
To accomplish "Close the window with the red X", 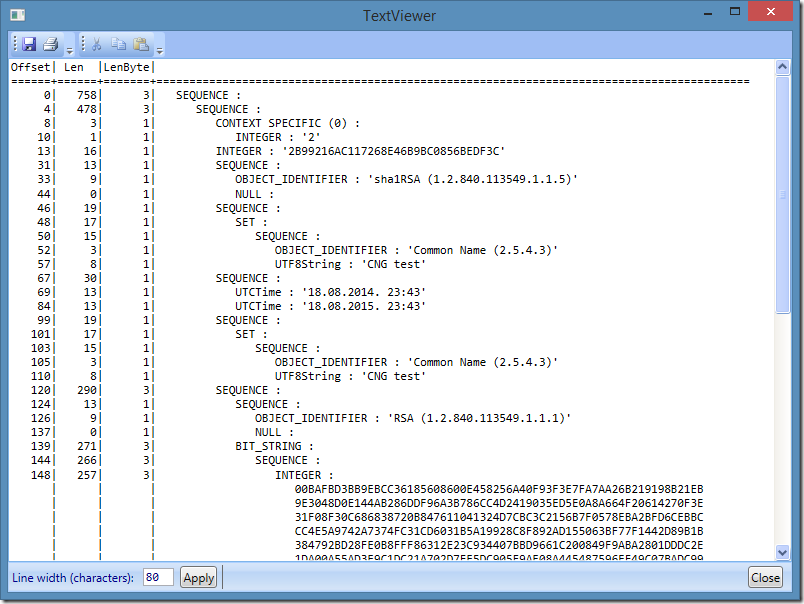I will 770,12.
